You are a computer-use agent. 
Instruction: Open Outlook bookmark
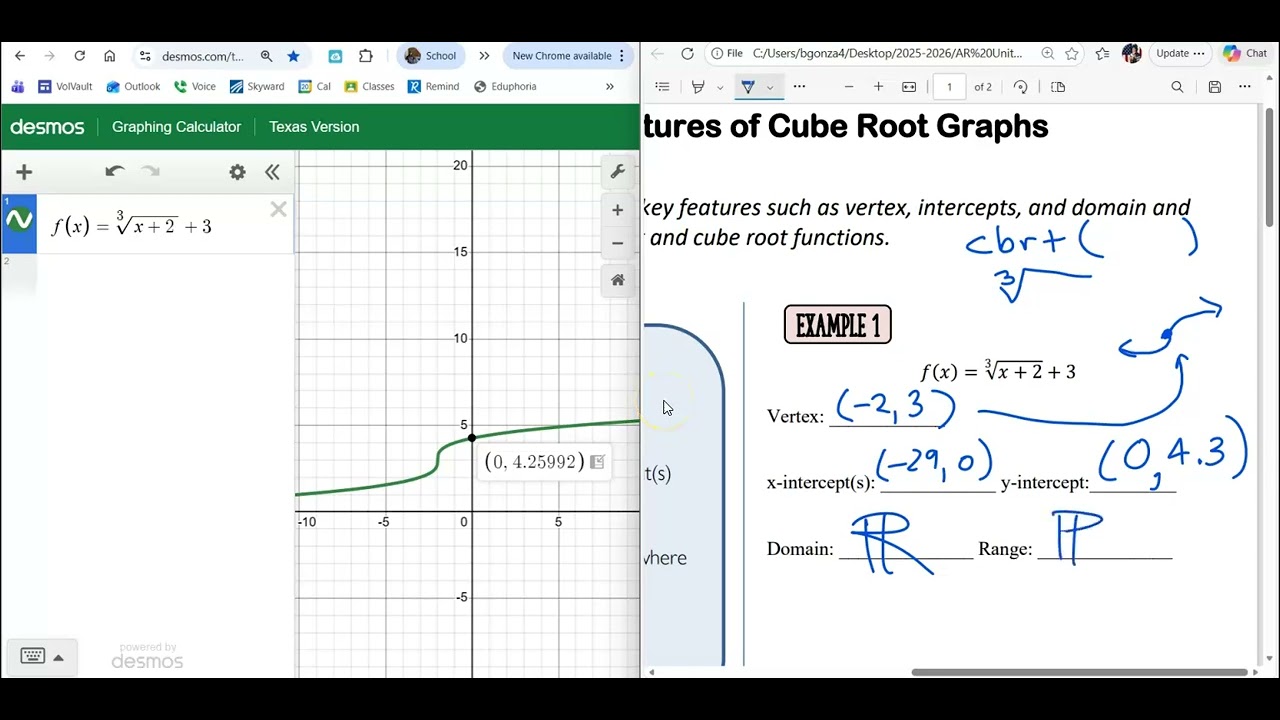[x=134, y=87]
